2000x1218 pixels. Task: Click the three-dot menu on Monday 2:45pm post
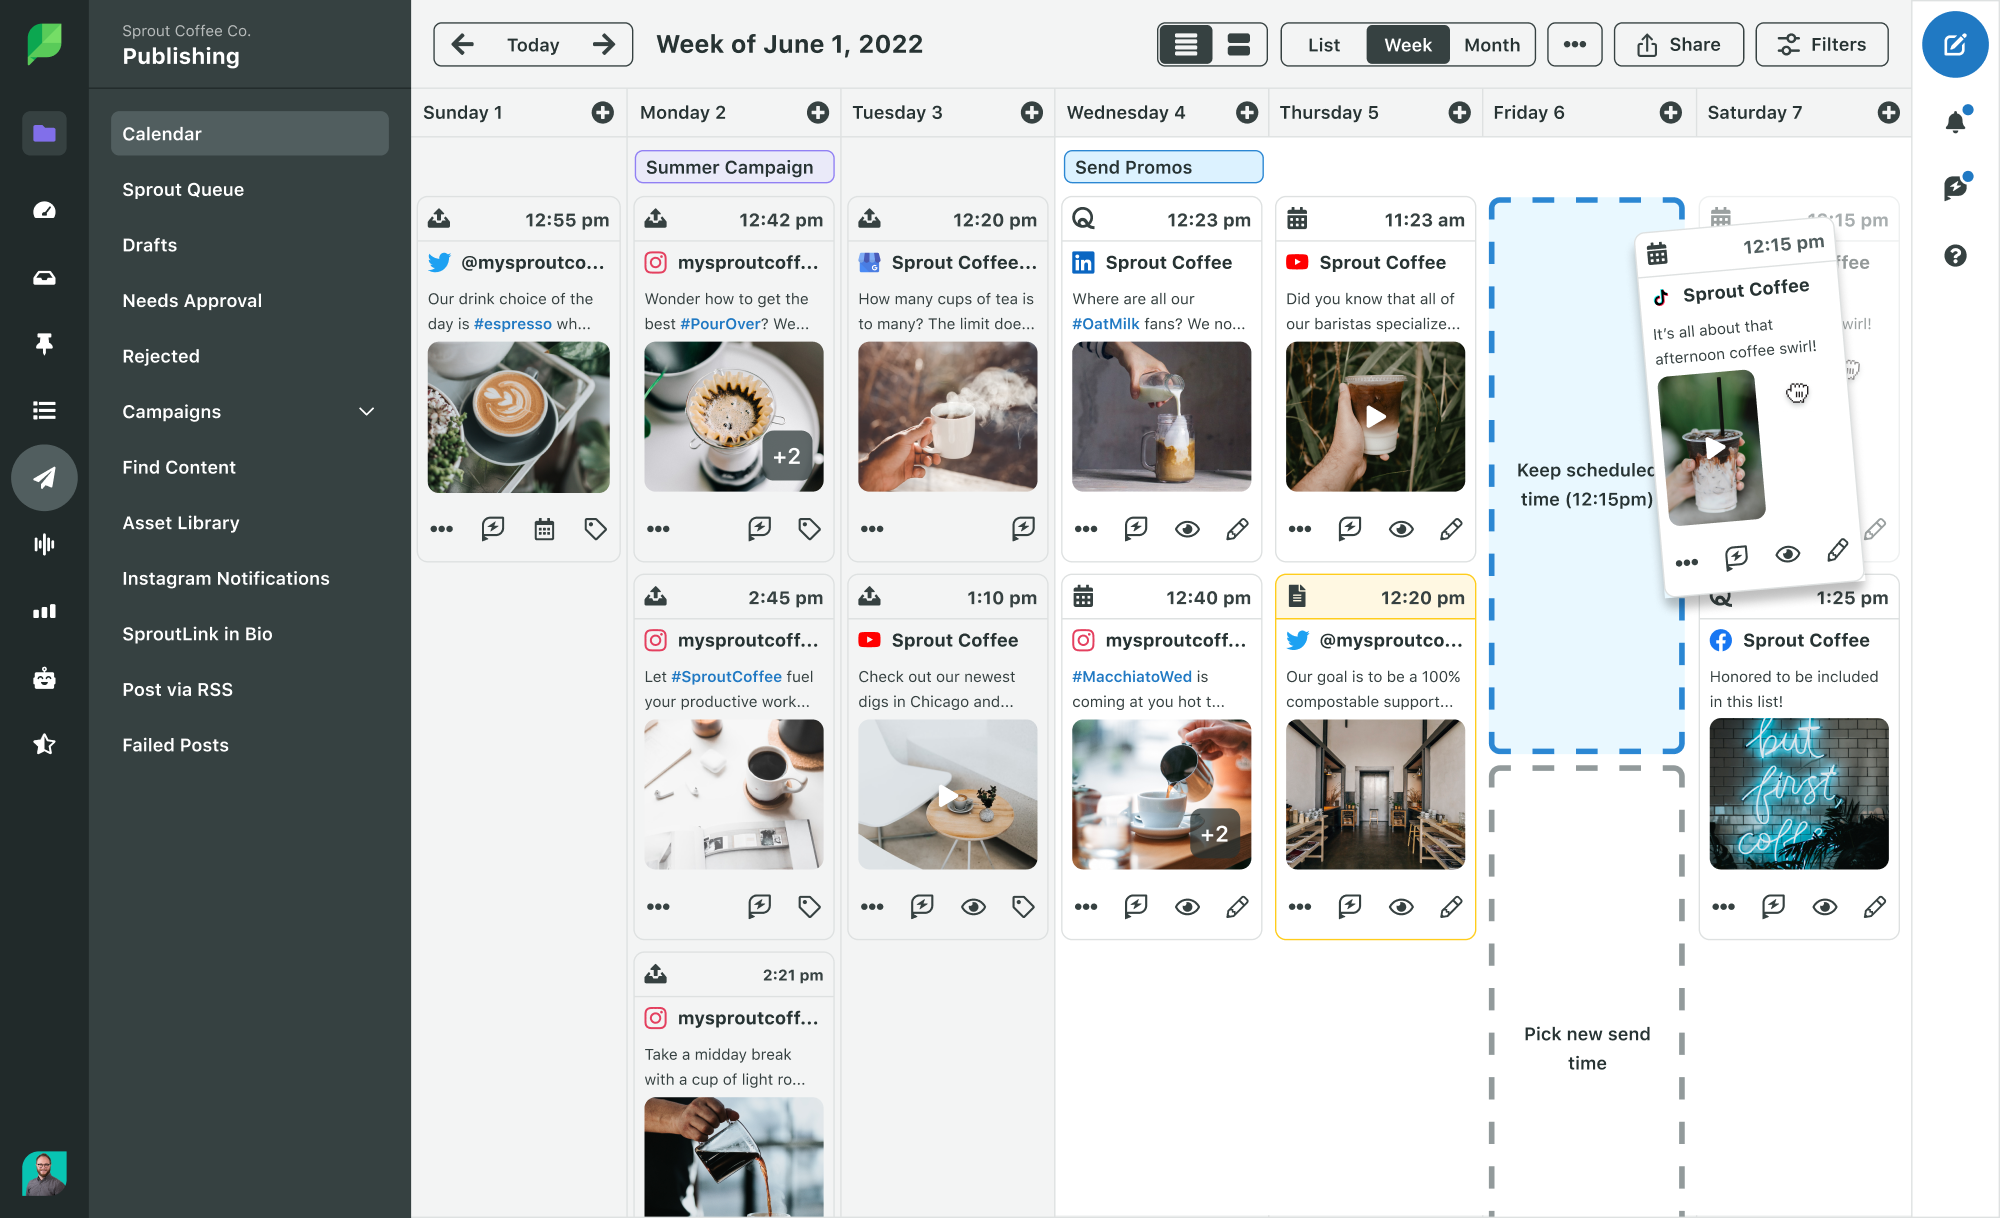(657, 905)
